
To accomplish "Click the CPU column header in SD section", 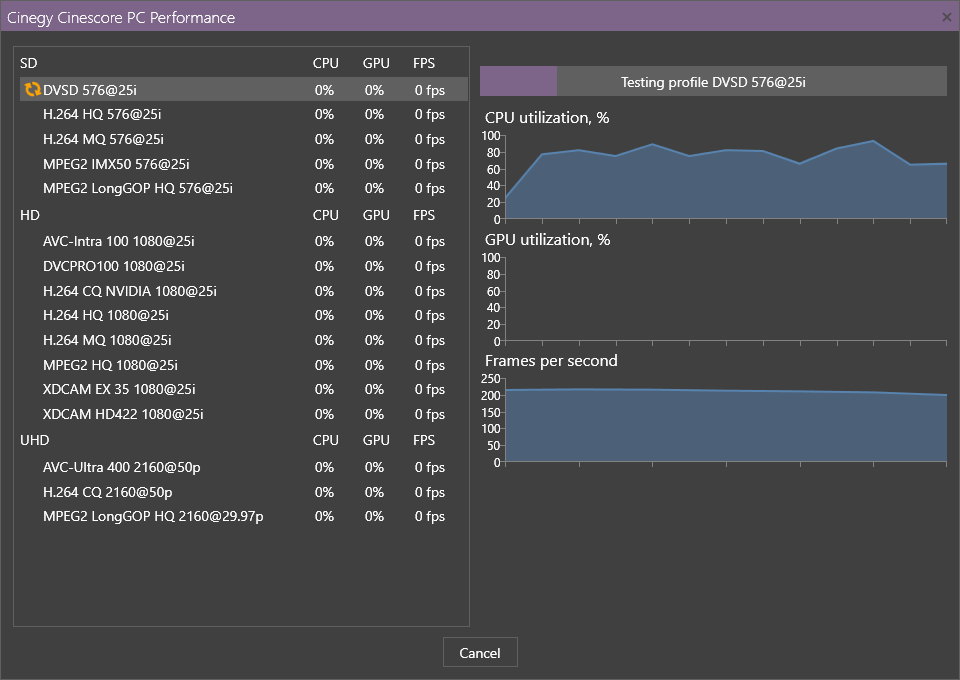I will click(x=326, y=63).
